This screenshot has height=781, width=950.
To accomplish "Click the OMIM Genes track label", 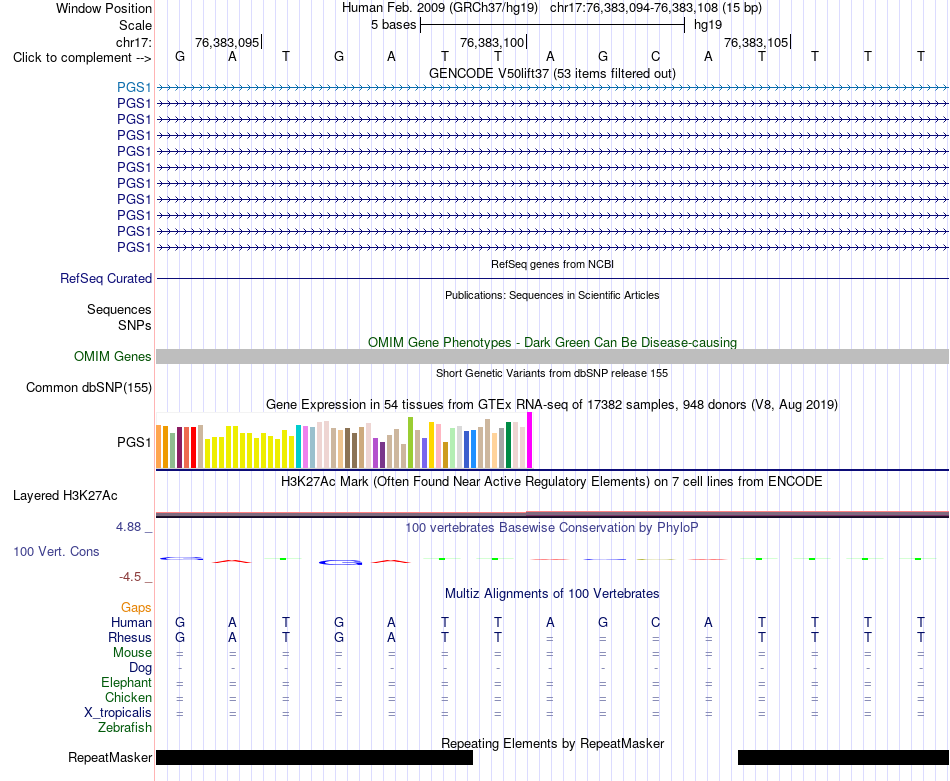I will 112,356.
